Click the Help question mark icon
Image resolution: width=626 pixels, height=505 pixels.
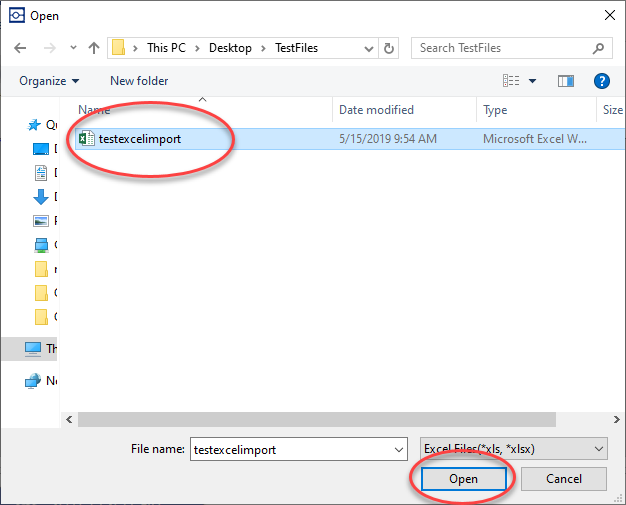[x=601, y=81]
